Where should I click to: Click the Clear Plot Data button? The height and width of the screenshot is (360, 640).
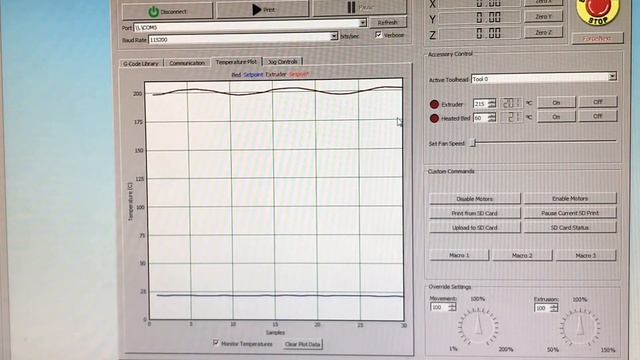pyautogui.click(x=302, y=344)
